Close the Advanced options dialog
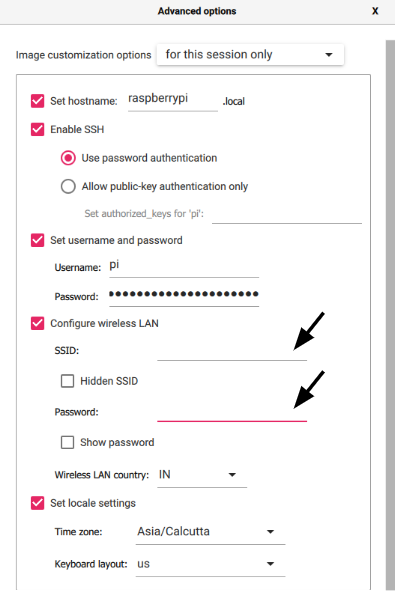Image resolution: width=395 pixels, height=592 pixels. pos(375,11)
